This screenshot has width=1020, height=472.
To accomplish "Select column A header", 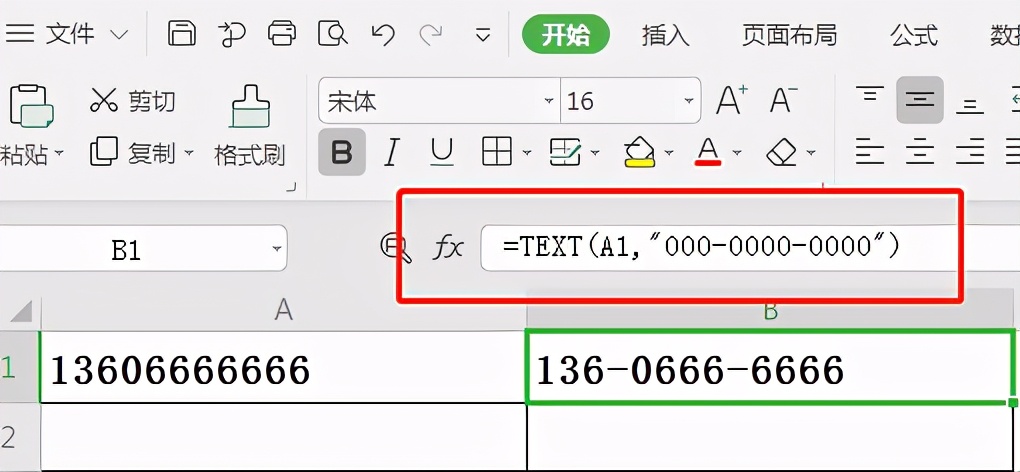I will pyautogui.click(x=283, y=311).
